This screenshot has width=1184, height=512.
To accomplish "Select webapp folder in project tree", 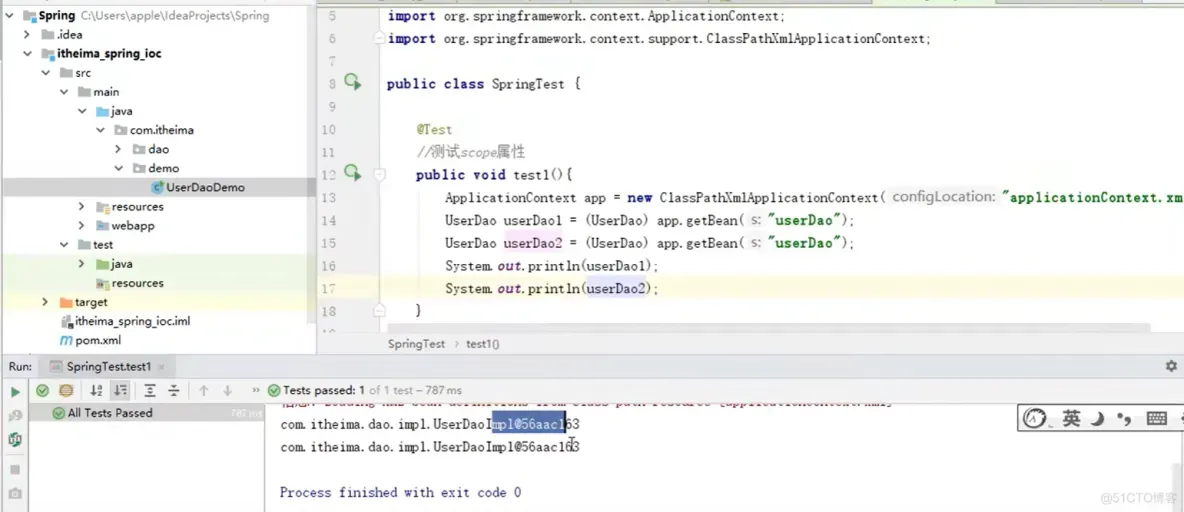I will point(125,225).
